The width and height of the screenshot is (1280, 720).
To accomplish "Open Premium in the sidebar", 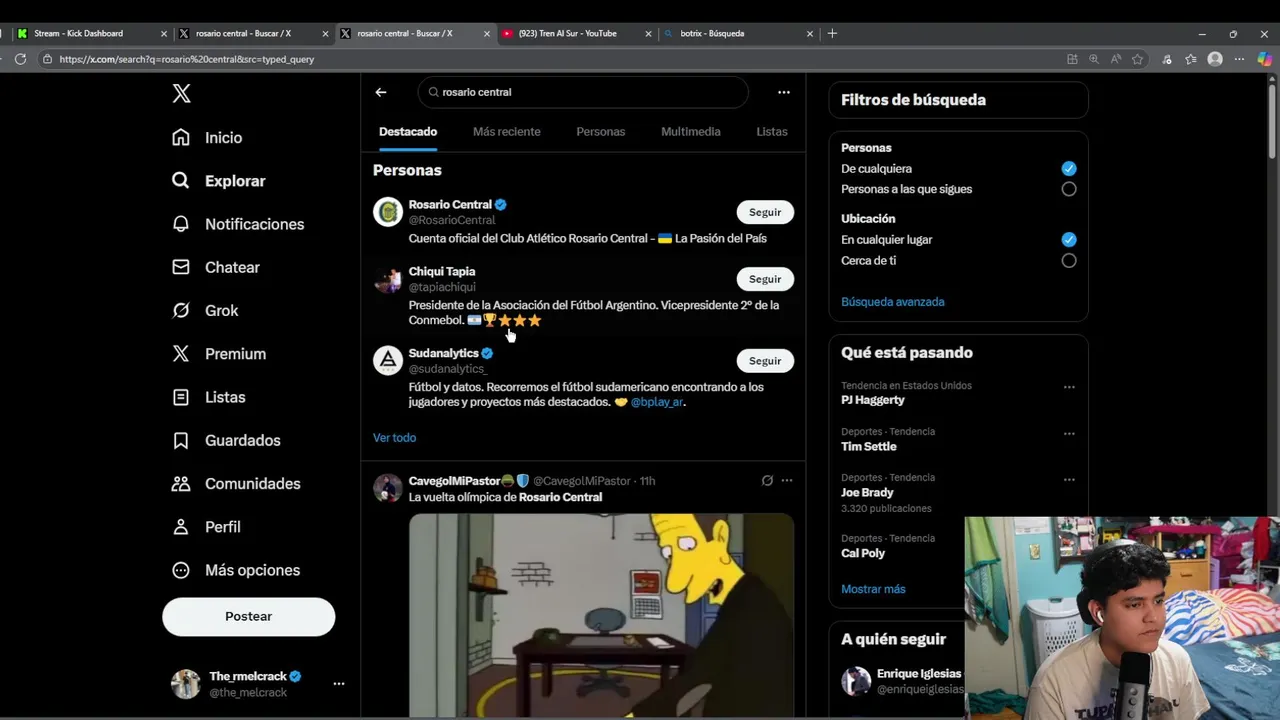I will 218,354.
